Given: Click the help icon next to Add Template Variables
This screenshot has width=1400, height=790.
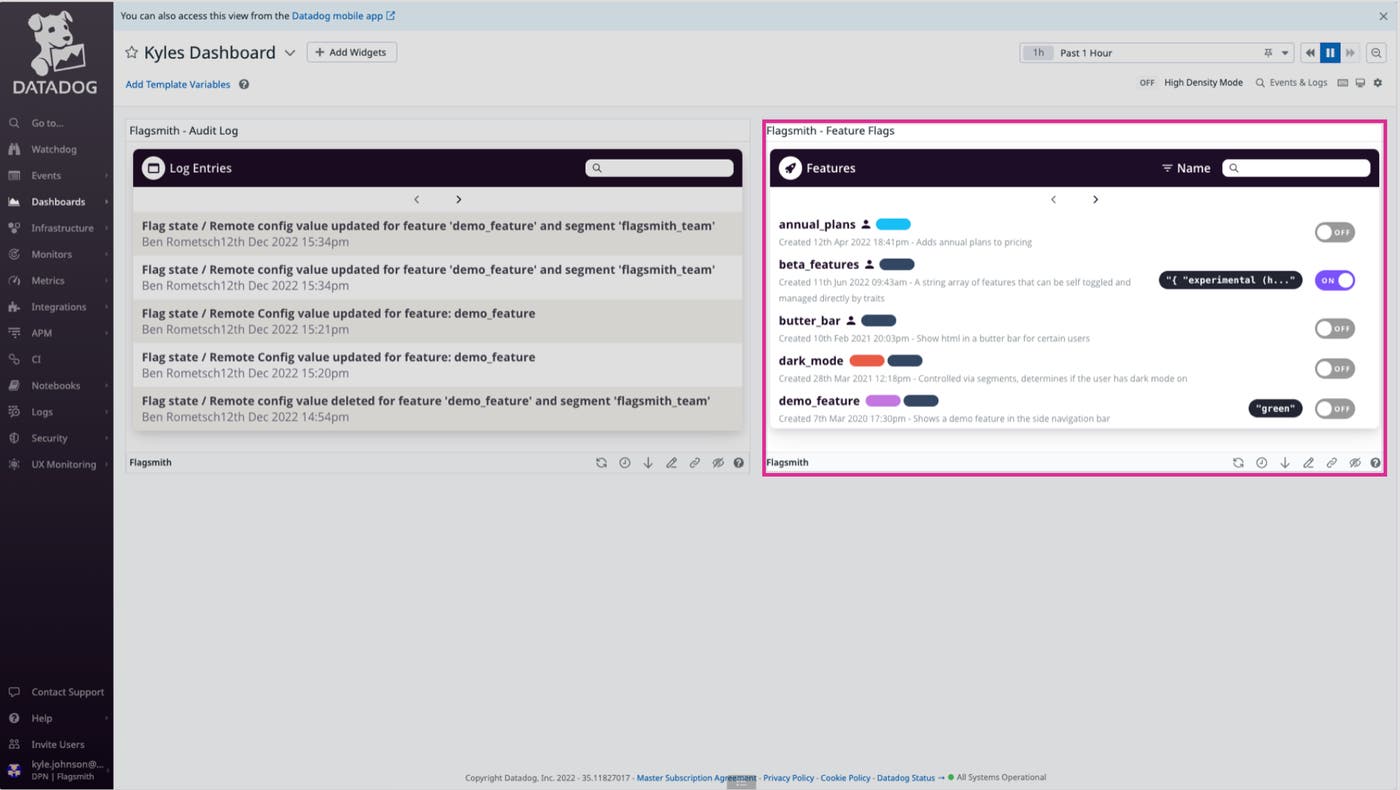Looking at the screenshot, I should point(244,85).
